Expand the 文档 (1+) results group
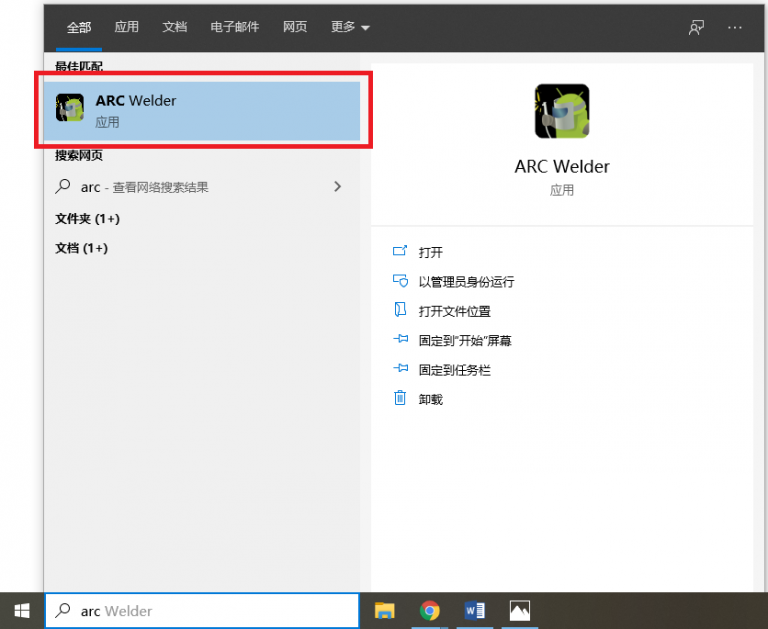 pyautogui.click(x=82, y=248)
